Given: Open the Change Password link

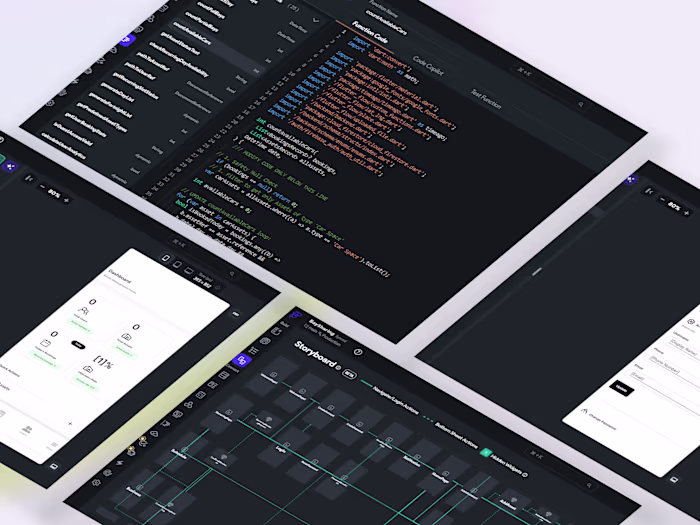Looking at the screenshot, I should tap(603, 421).
